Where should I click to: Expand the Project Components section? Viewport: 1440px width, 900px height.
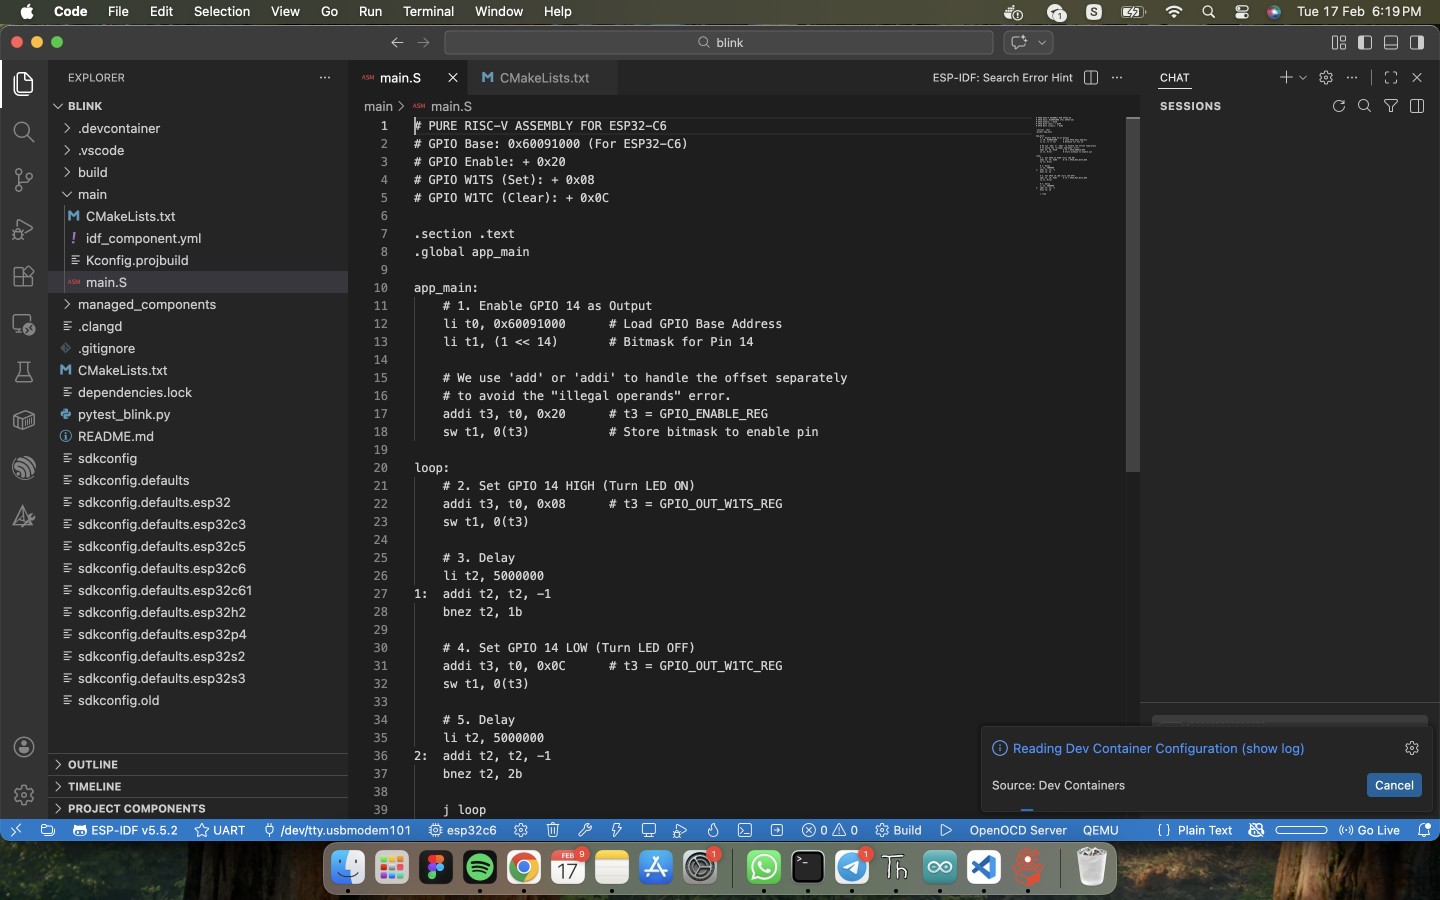tap(198, 808)
